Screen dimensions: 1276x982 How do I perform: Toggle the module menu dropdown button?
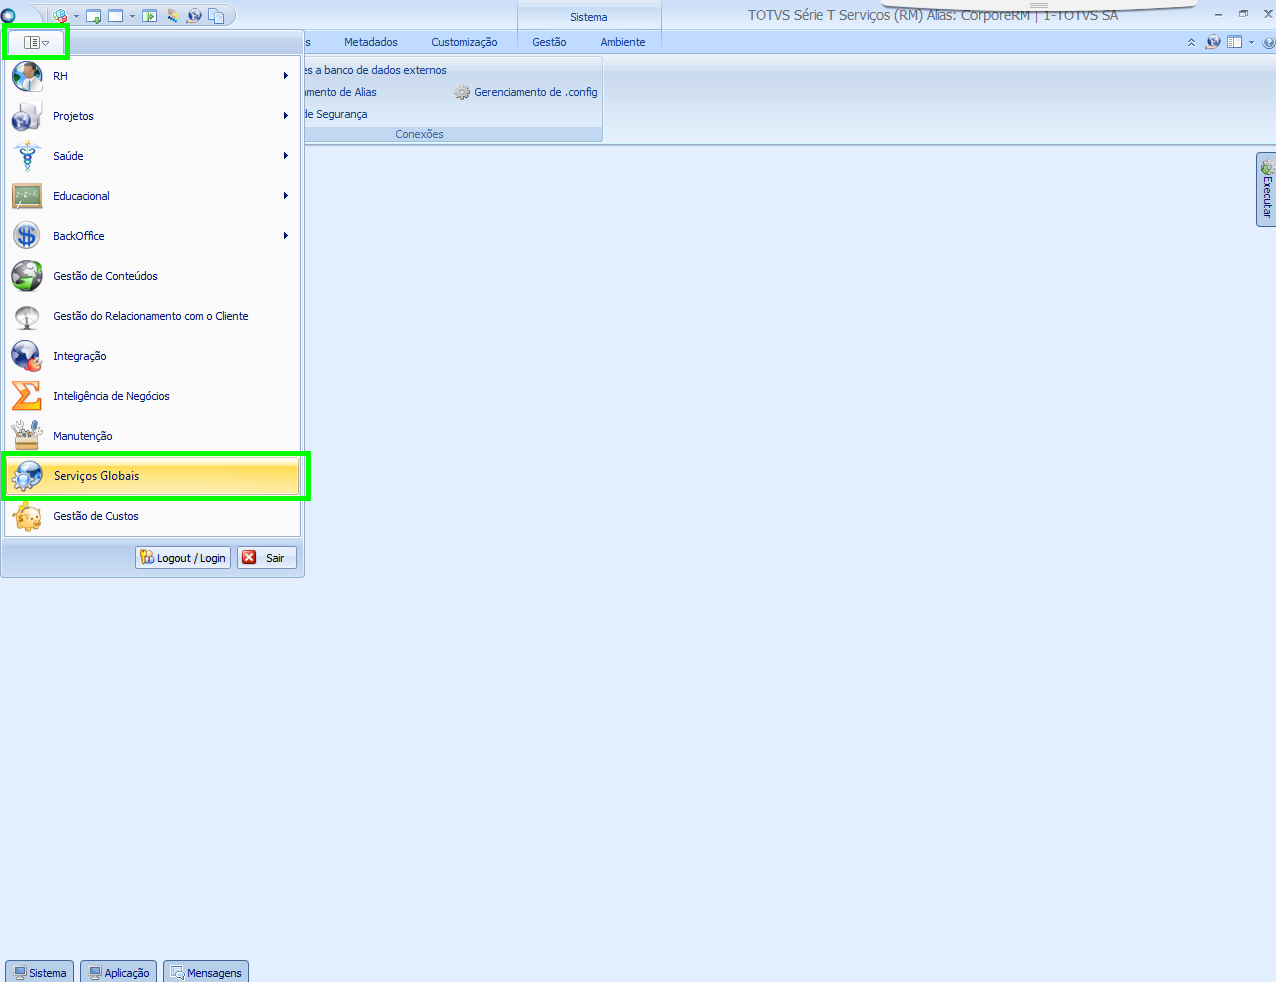(x=36, y=43)
